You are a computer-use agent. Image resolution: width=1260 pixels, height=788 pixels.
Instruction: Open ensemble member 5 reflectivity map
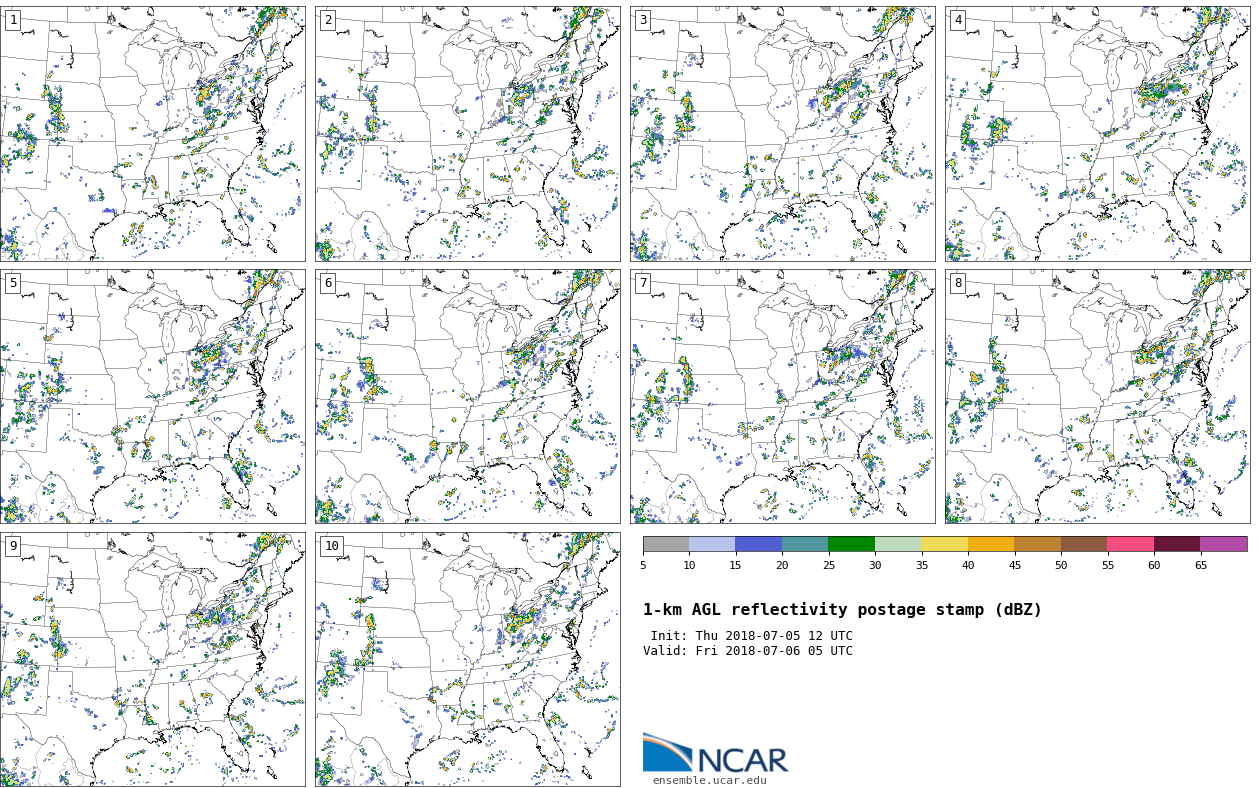(152, 396)
